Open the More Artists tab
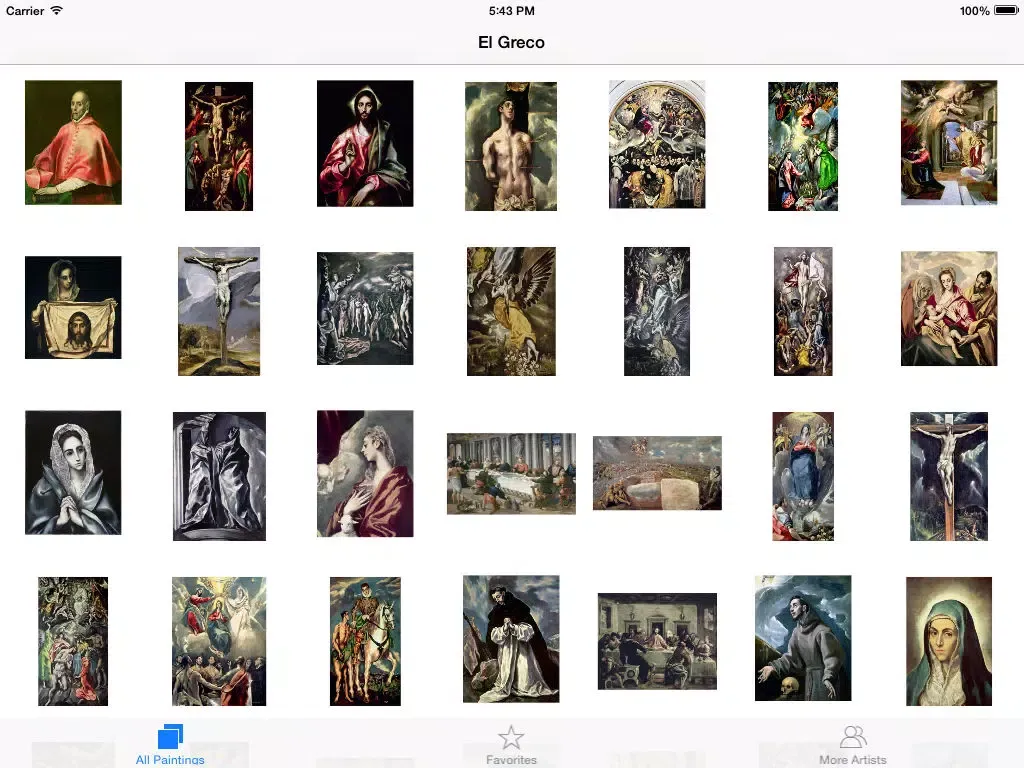Image resolution: width=1024 pixels, height=768 pixels. [852, 744]
